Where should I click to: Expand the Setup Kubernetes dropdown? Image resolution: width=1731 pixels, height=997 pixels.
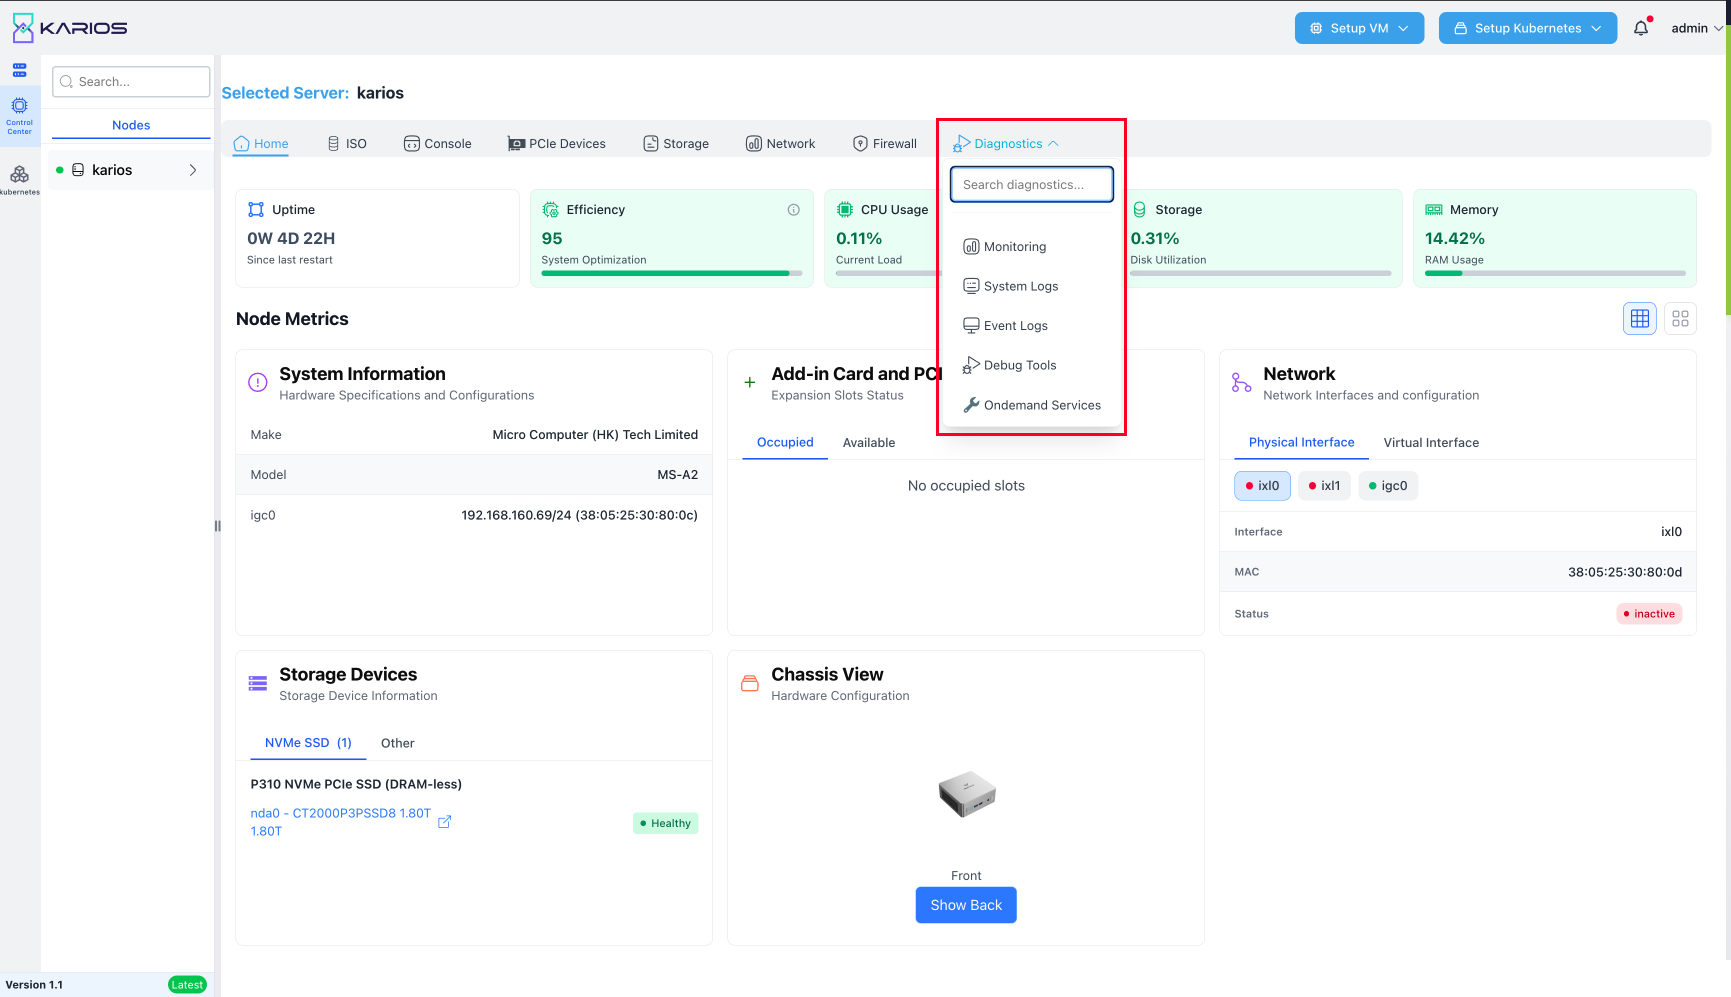pyautogui.click(x=1527, y=28)
